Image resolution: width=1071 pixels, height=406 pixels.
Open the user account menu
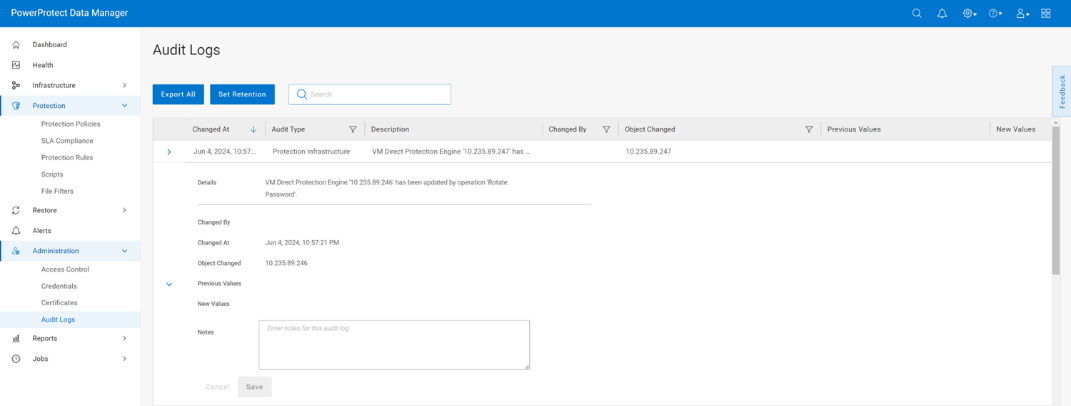point(1021,13)
